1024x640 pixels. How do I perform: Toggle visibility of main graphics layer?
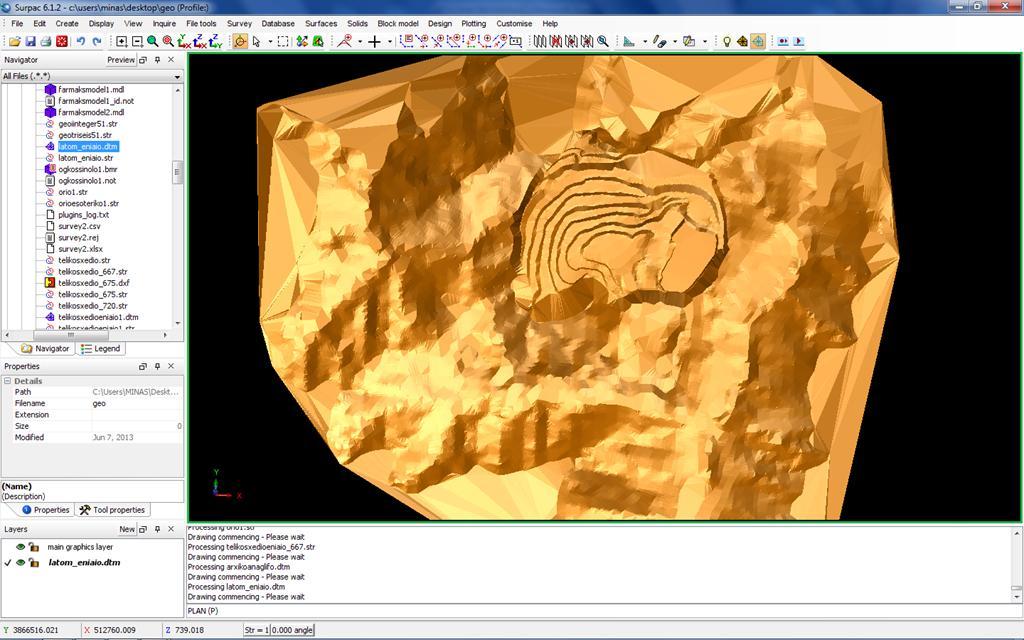tap(21, 547)
